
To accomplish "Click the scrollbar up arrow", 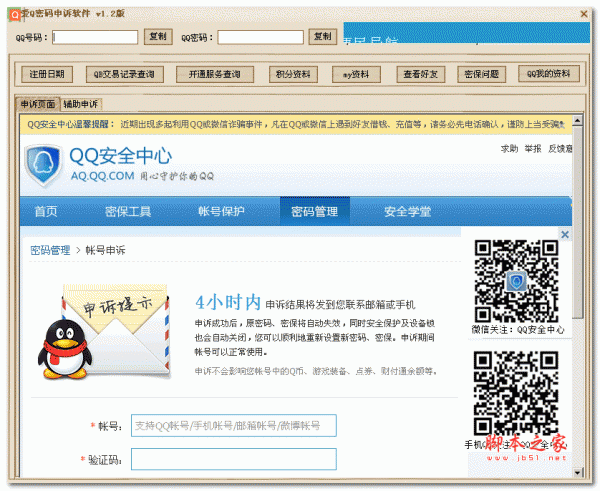I will (577, 121).
